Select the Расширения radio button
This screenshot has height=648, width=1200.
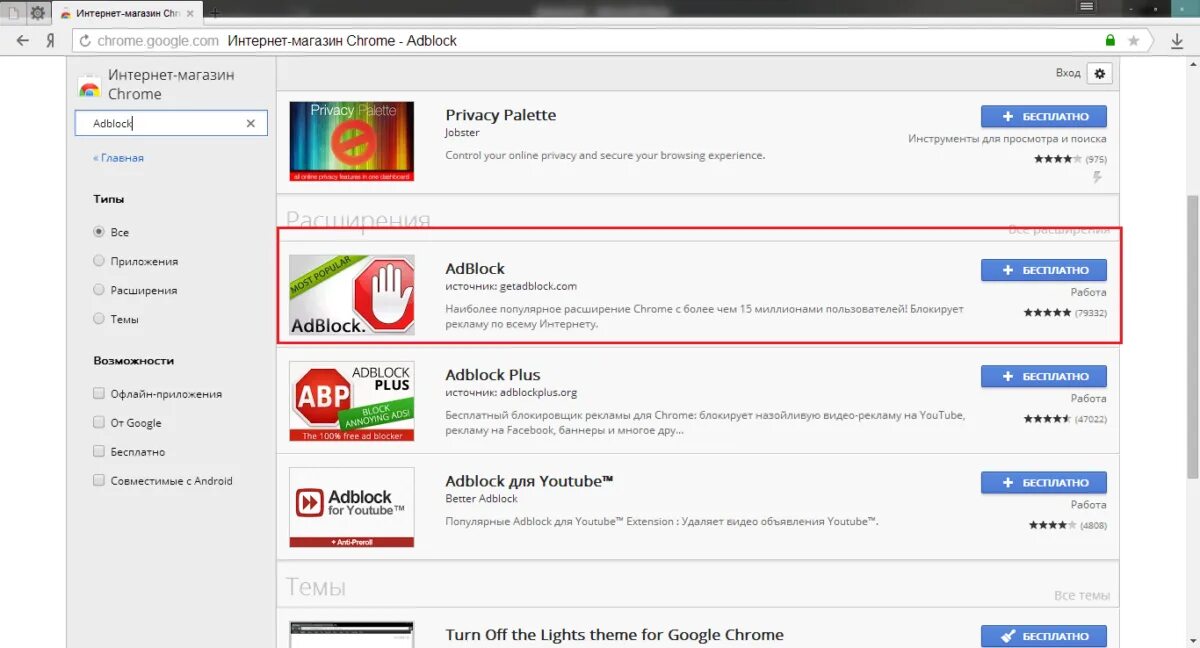coord(99,290)
